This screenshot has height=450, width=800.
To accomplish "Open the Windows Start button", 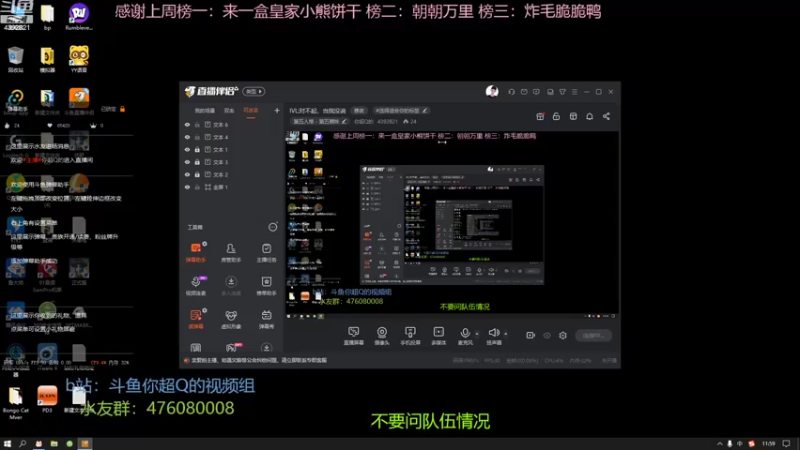I will pos(7,444).
